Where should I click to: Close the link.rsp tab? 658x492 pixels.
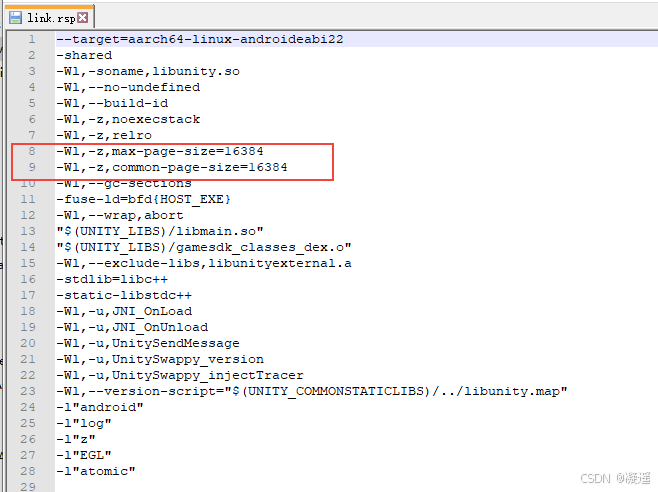[x=83, y=18]
